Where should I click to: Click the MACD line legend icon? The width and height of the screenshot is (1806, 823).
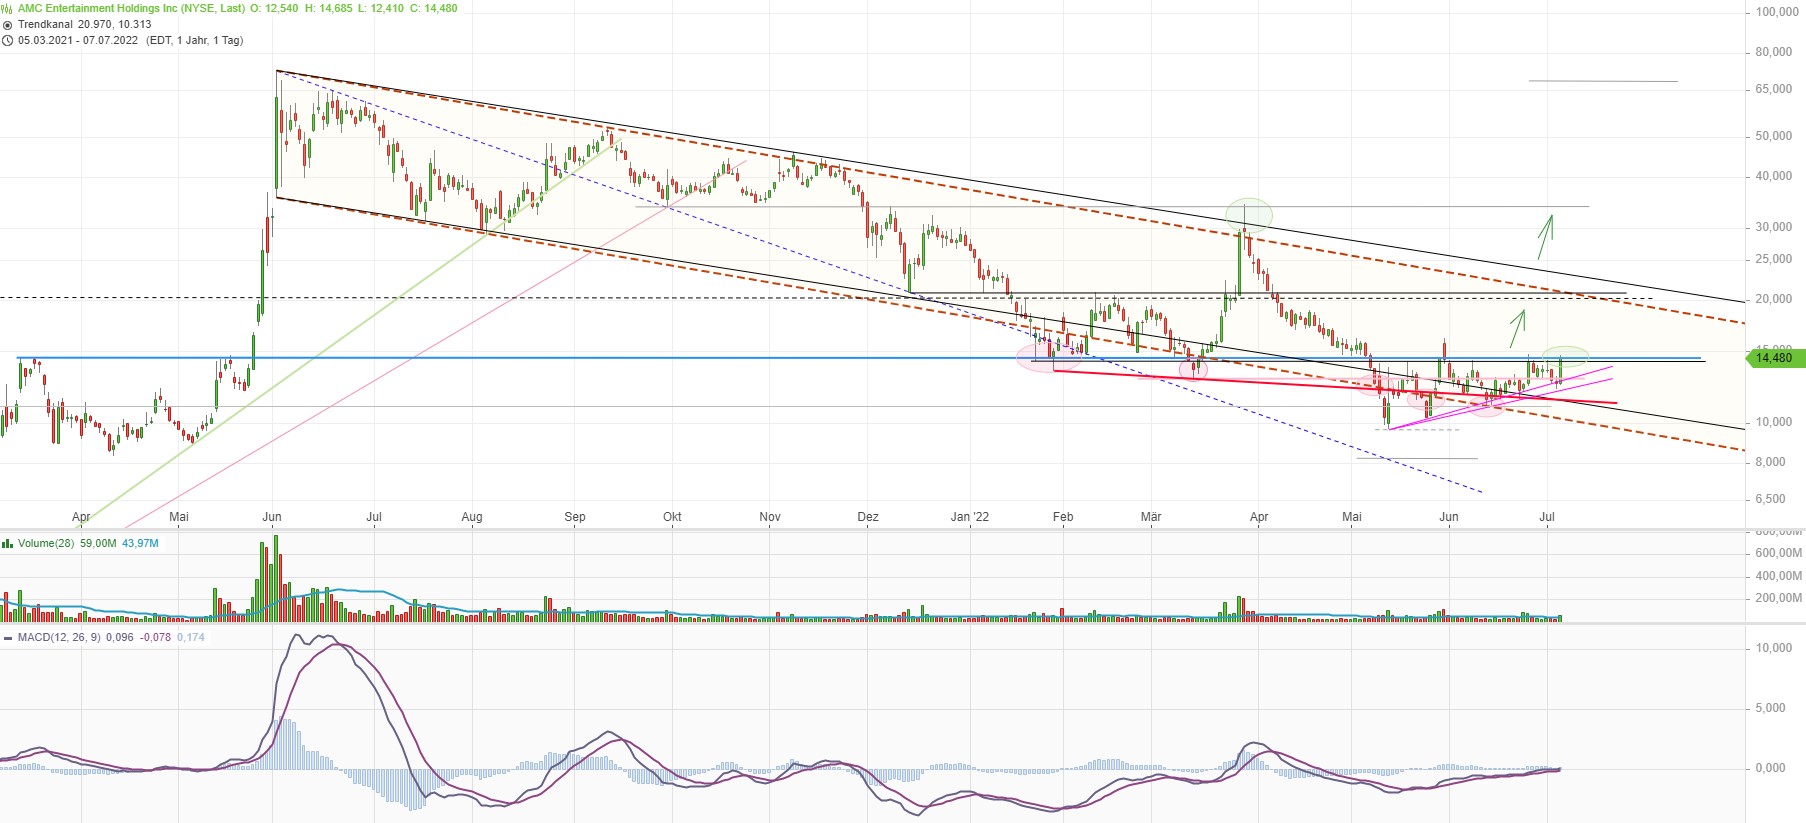(8, 637)
